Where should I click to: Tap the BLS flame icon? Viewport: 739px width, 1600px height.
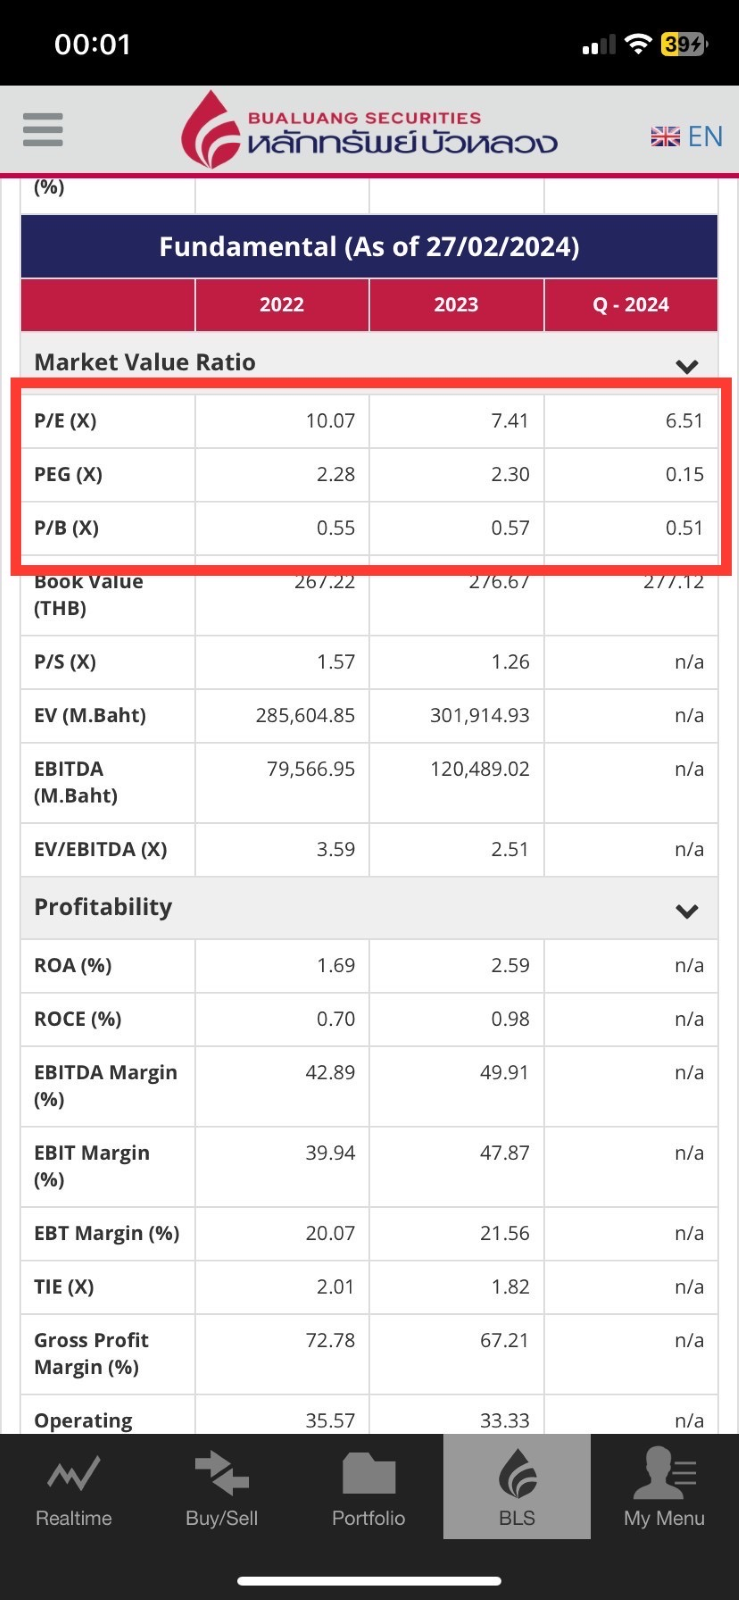517,1473
